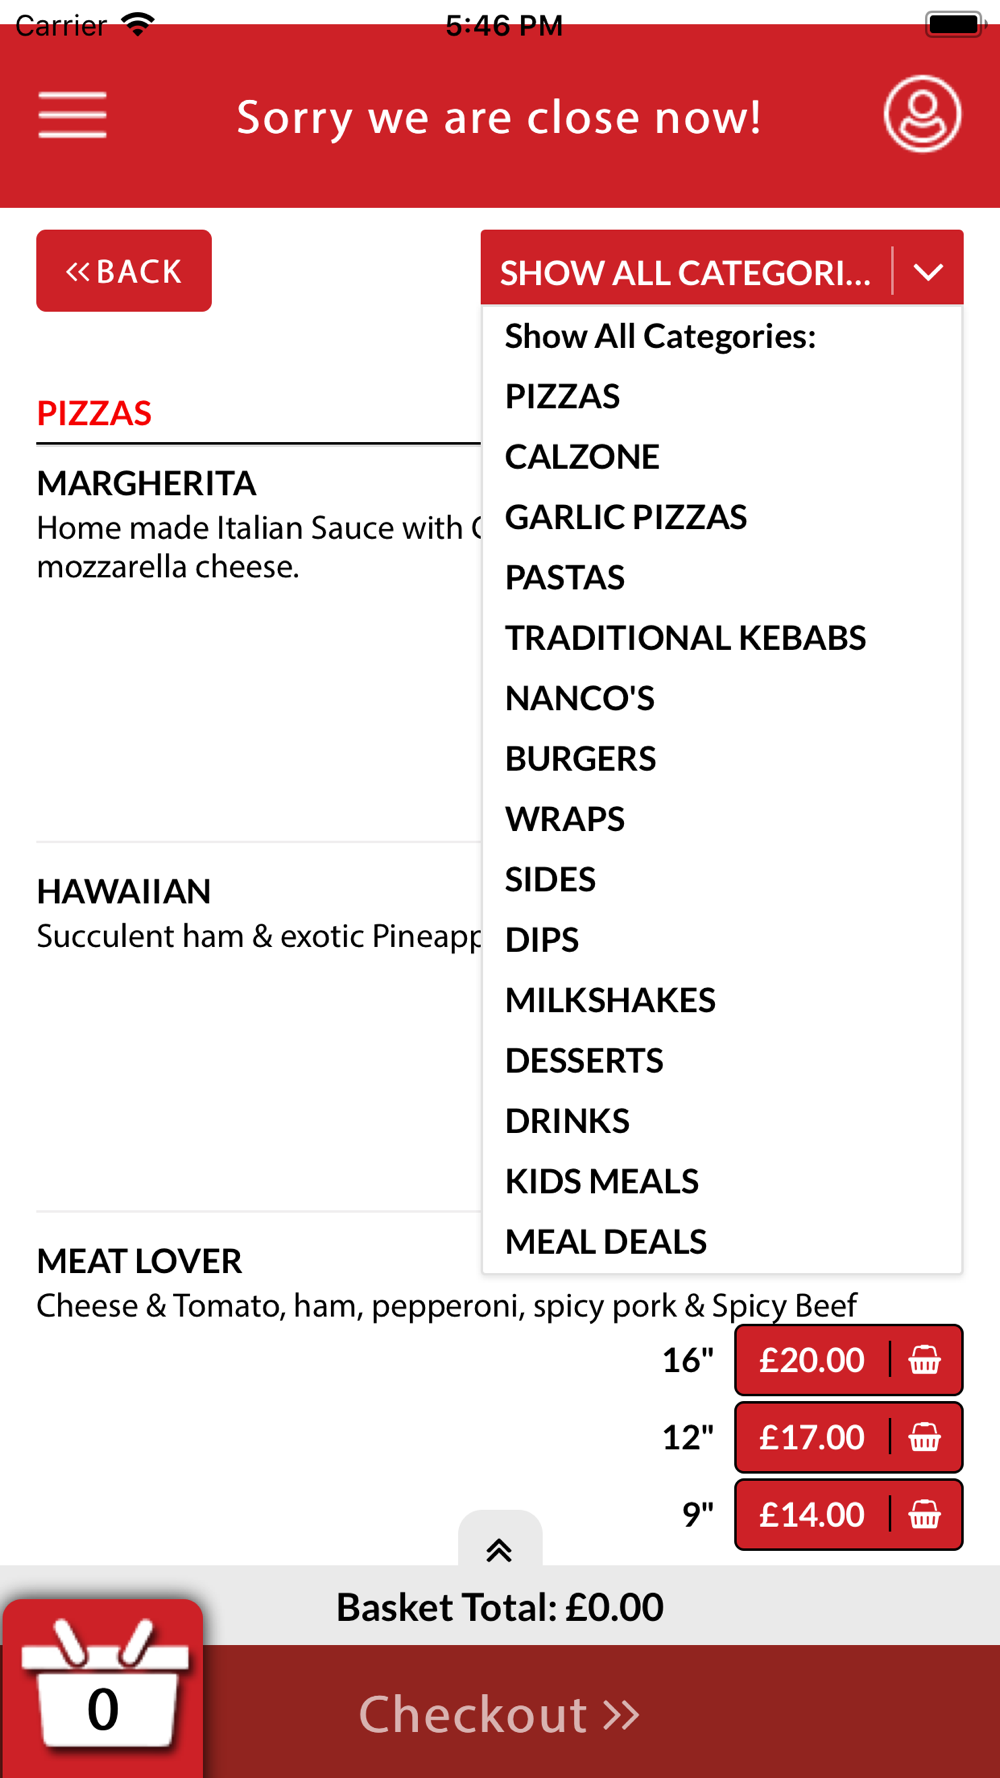This screenshot has width=1000, height=1778.
Task: Add 9" Meat Lover for £14.00
Action: point(848,1514)
